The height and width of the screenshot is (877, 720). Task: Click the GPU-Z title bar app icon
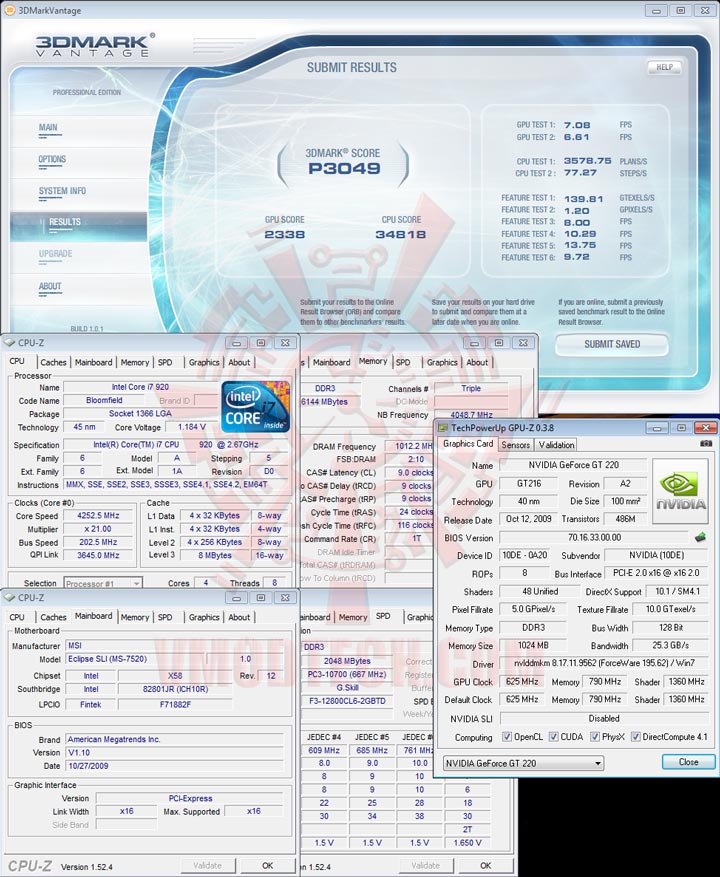pos(443,428)
